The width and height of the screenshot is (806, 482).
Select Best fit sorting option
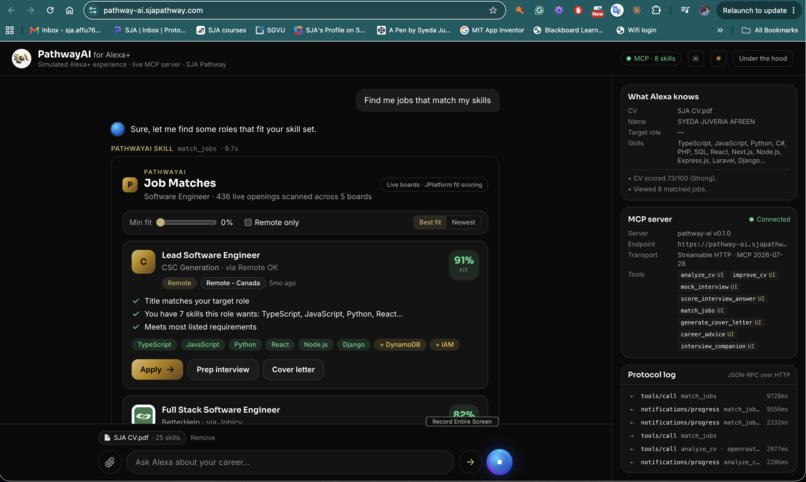[x=430, y=223]
